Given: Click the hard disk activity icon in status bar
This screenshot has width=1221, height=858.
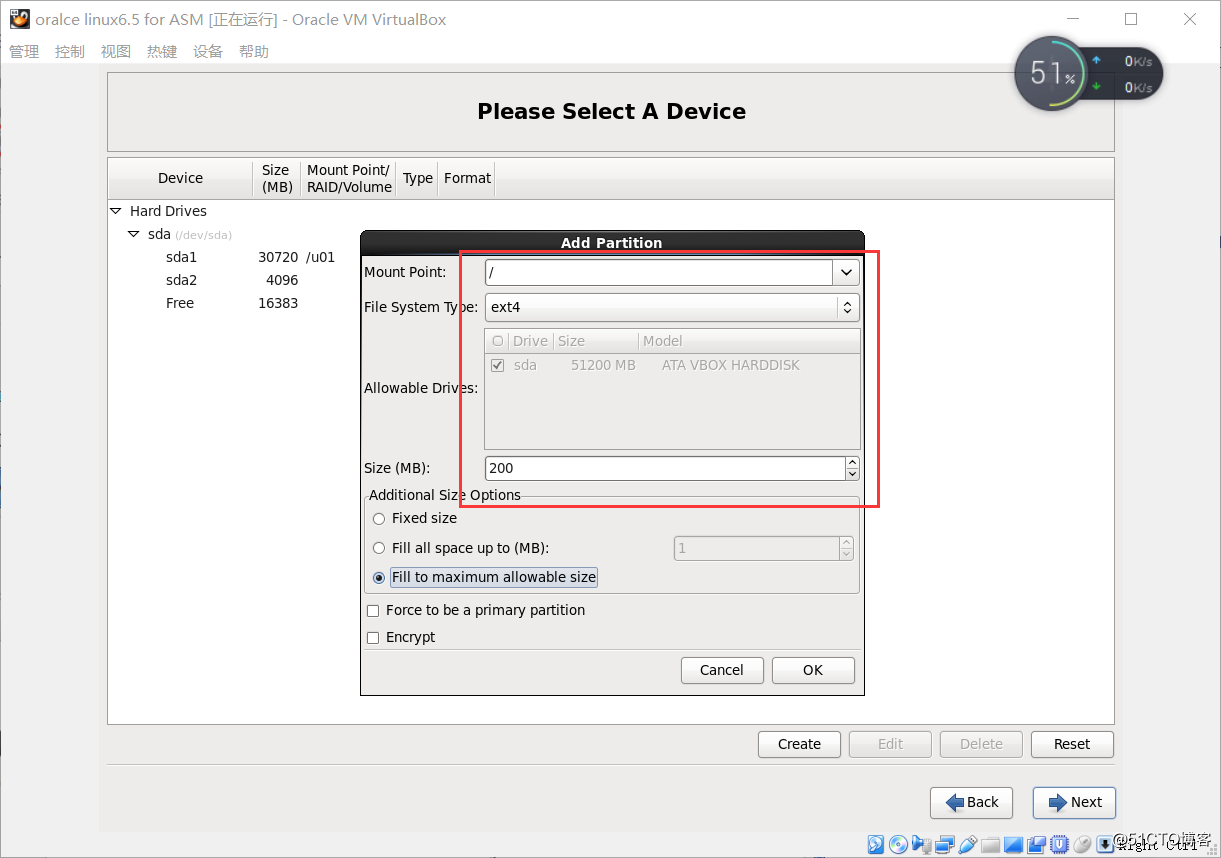Looking at the screenshot, I should pyautogui.click(x=875, y=844).
